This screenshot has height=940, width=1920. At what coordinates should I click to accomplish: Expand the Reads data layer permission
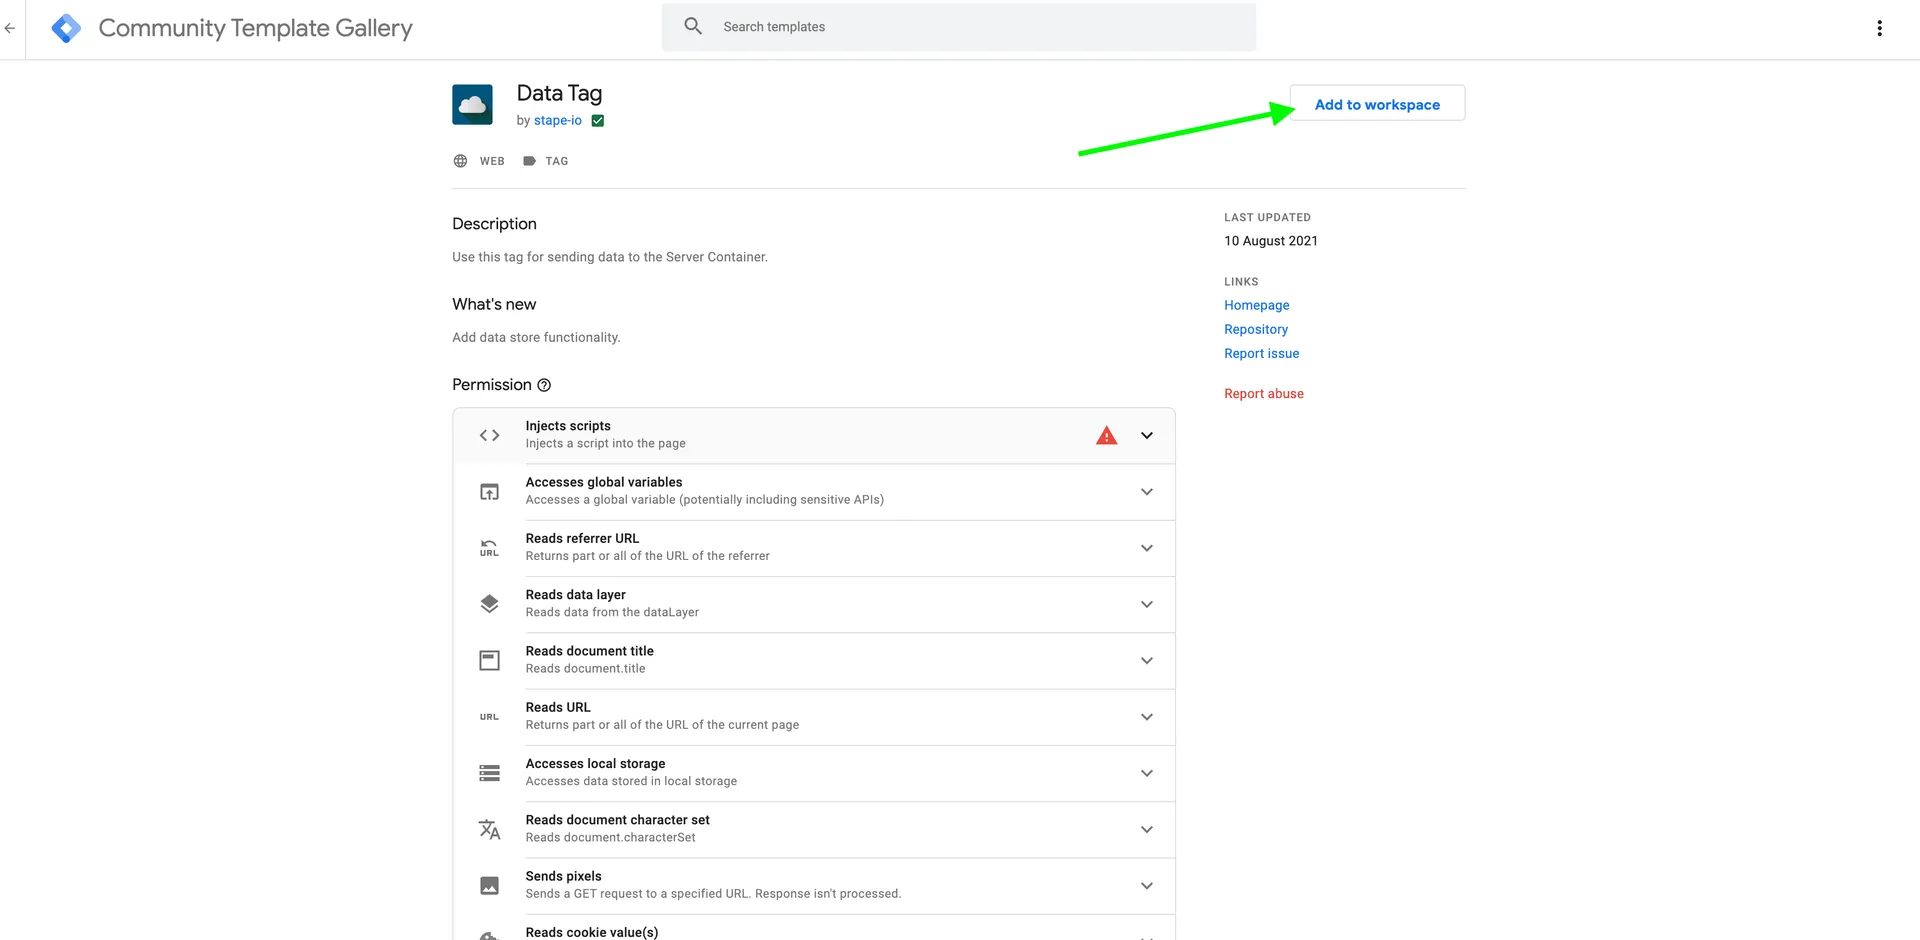click(x=1147, y=604)
